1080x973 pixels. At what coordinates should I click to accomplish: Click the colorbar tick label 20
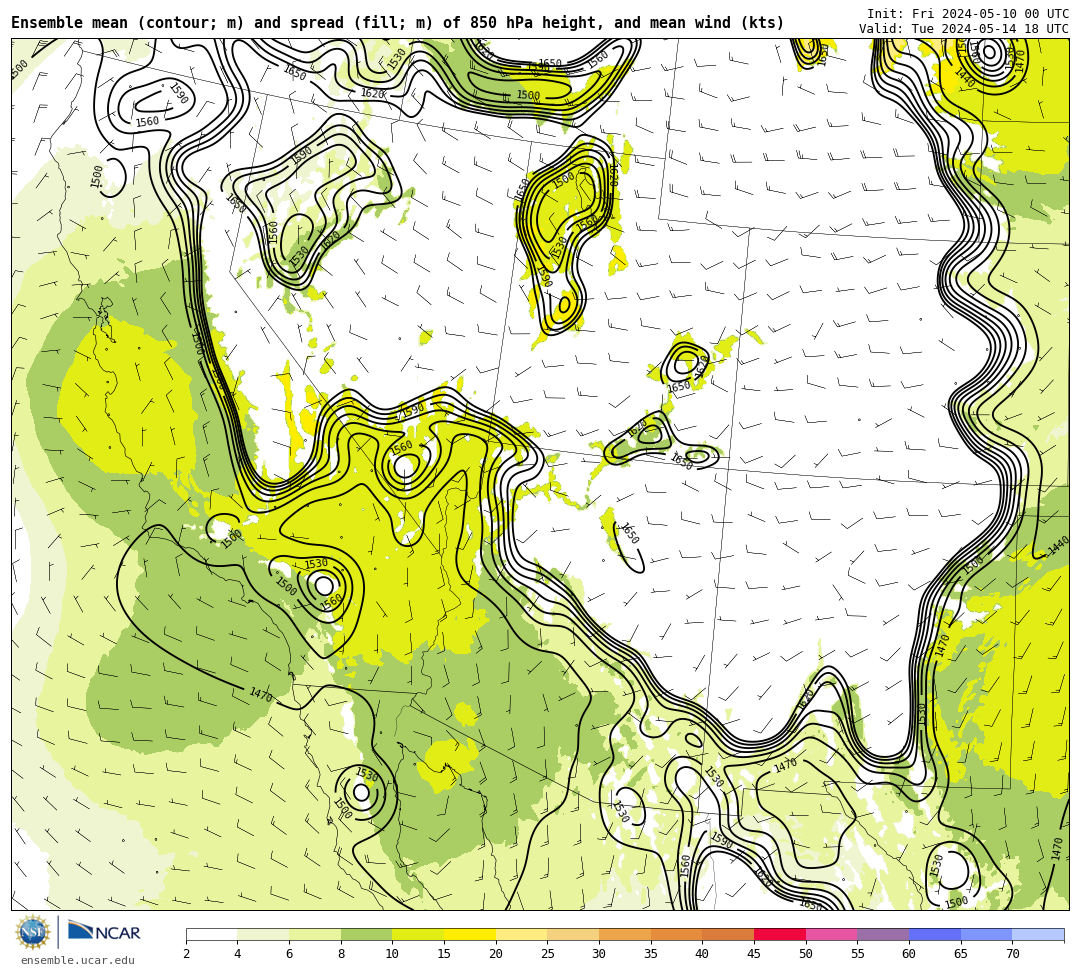pyautogui.click(x=496, y=954)
